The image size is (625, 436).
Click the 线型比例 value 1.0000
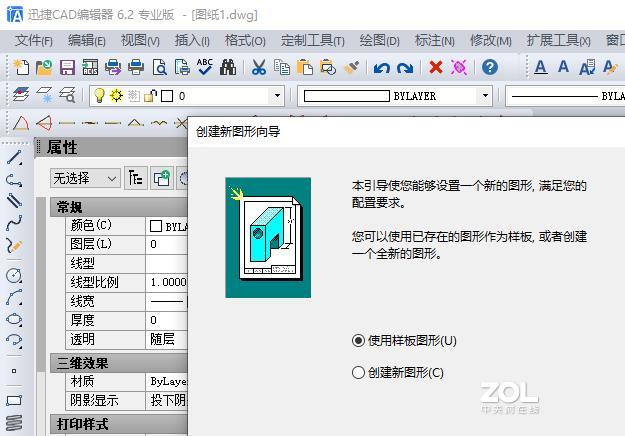[x=167, y=283]
